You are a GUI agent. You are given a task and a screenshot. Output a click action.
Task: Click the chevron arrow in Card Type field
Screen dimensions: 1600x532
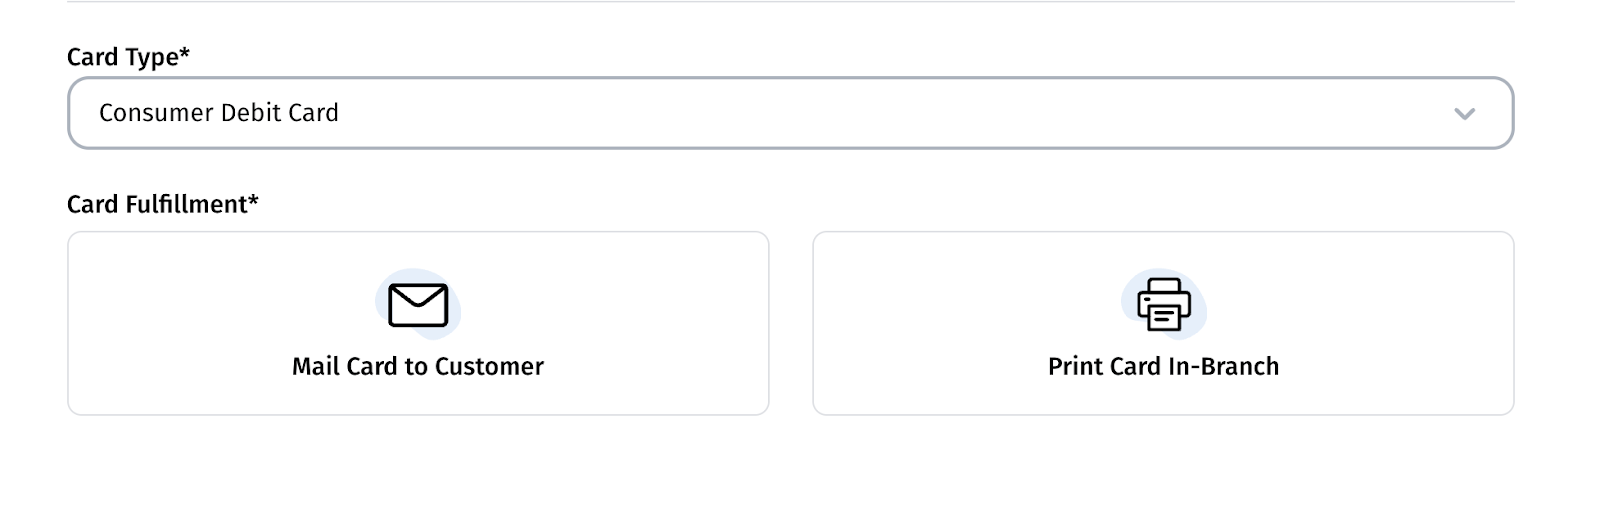pyautogui.click(x=1464, y=114)
